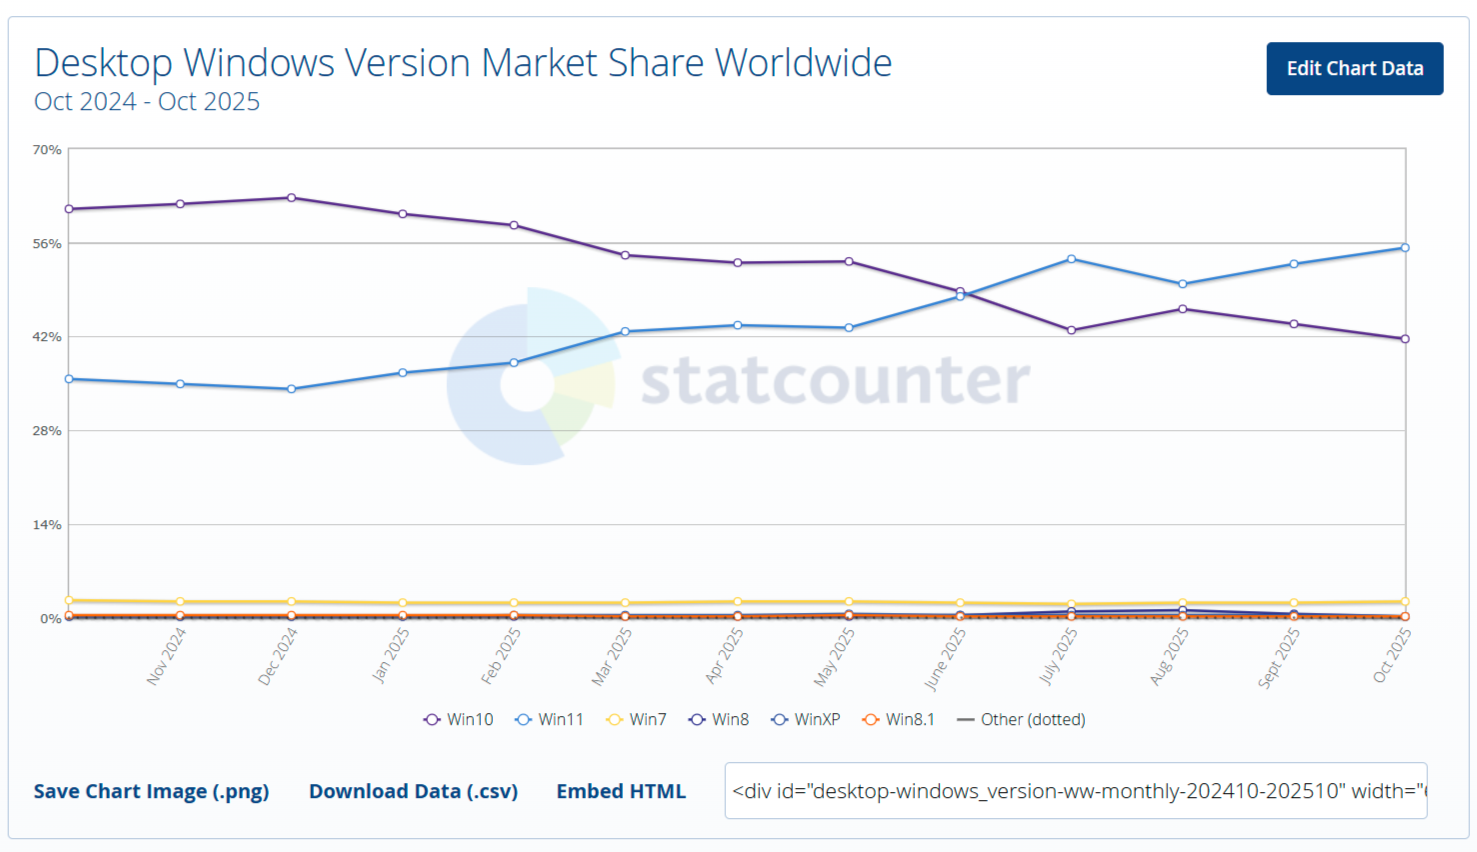Image resolution: width=1477 pixels, height=852 pixels.
Task: Click the embed code text field
Action: (1075, 791)
